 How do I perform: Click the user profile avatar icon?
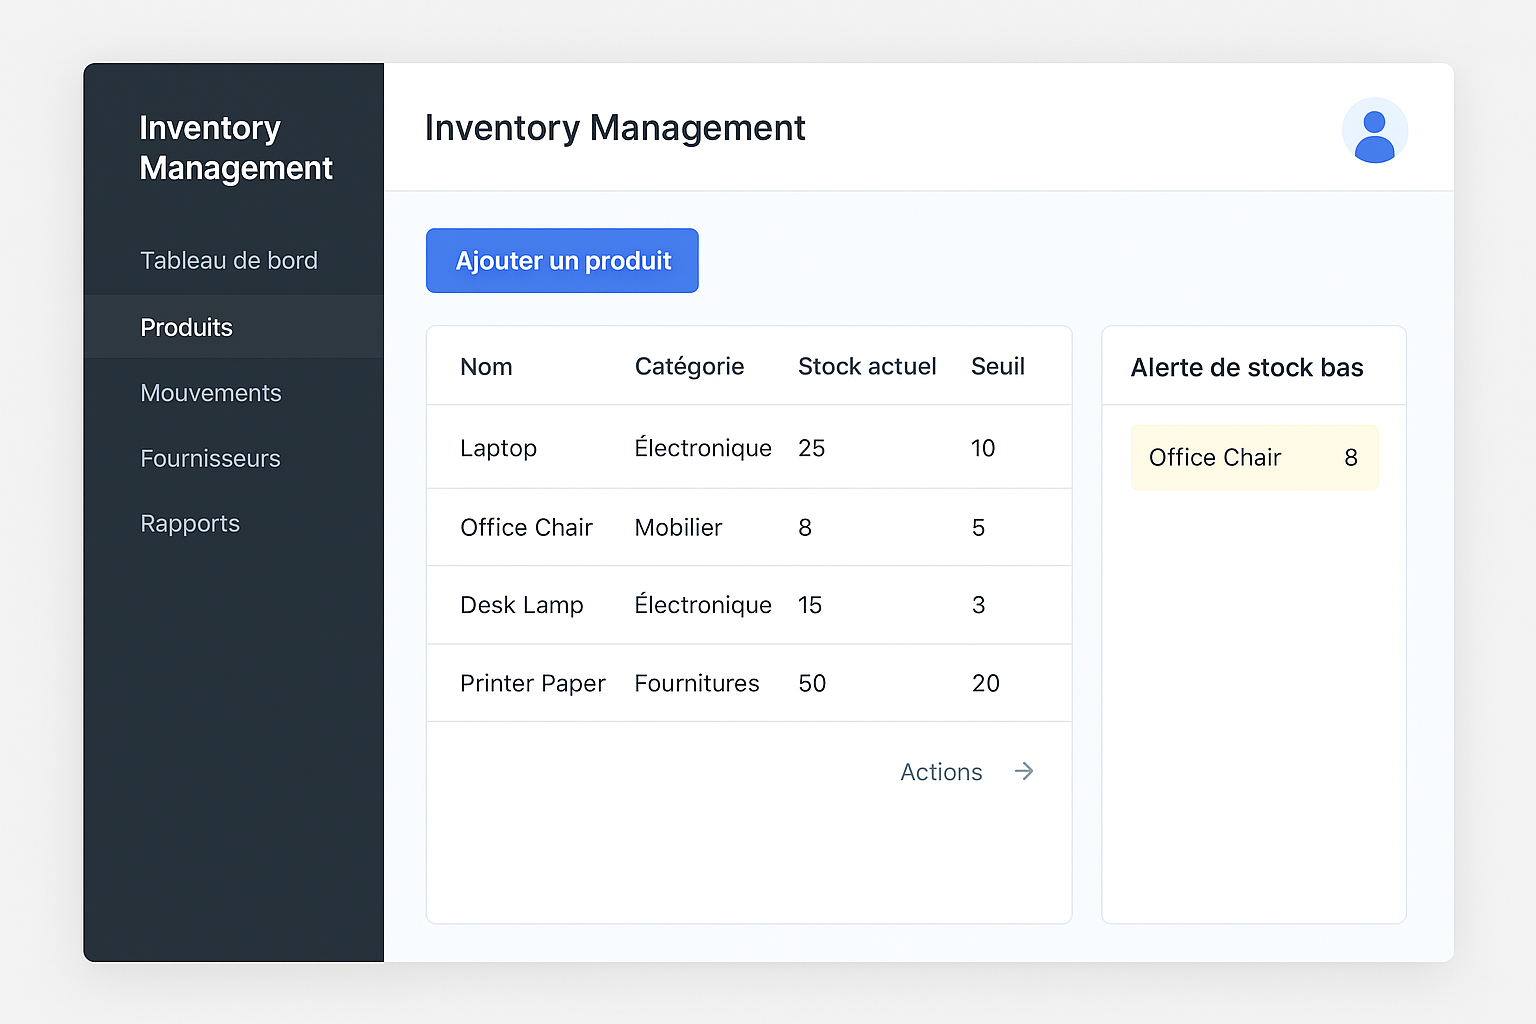(1374, 130)
